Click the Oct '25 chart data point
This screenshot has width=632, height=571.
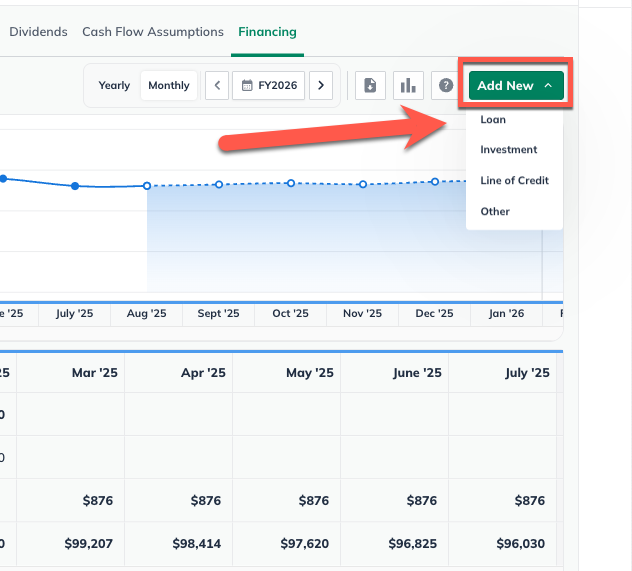[291, 183]
